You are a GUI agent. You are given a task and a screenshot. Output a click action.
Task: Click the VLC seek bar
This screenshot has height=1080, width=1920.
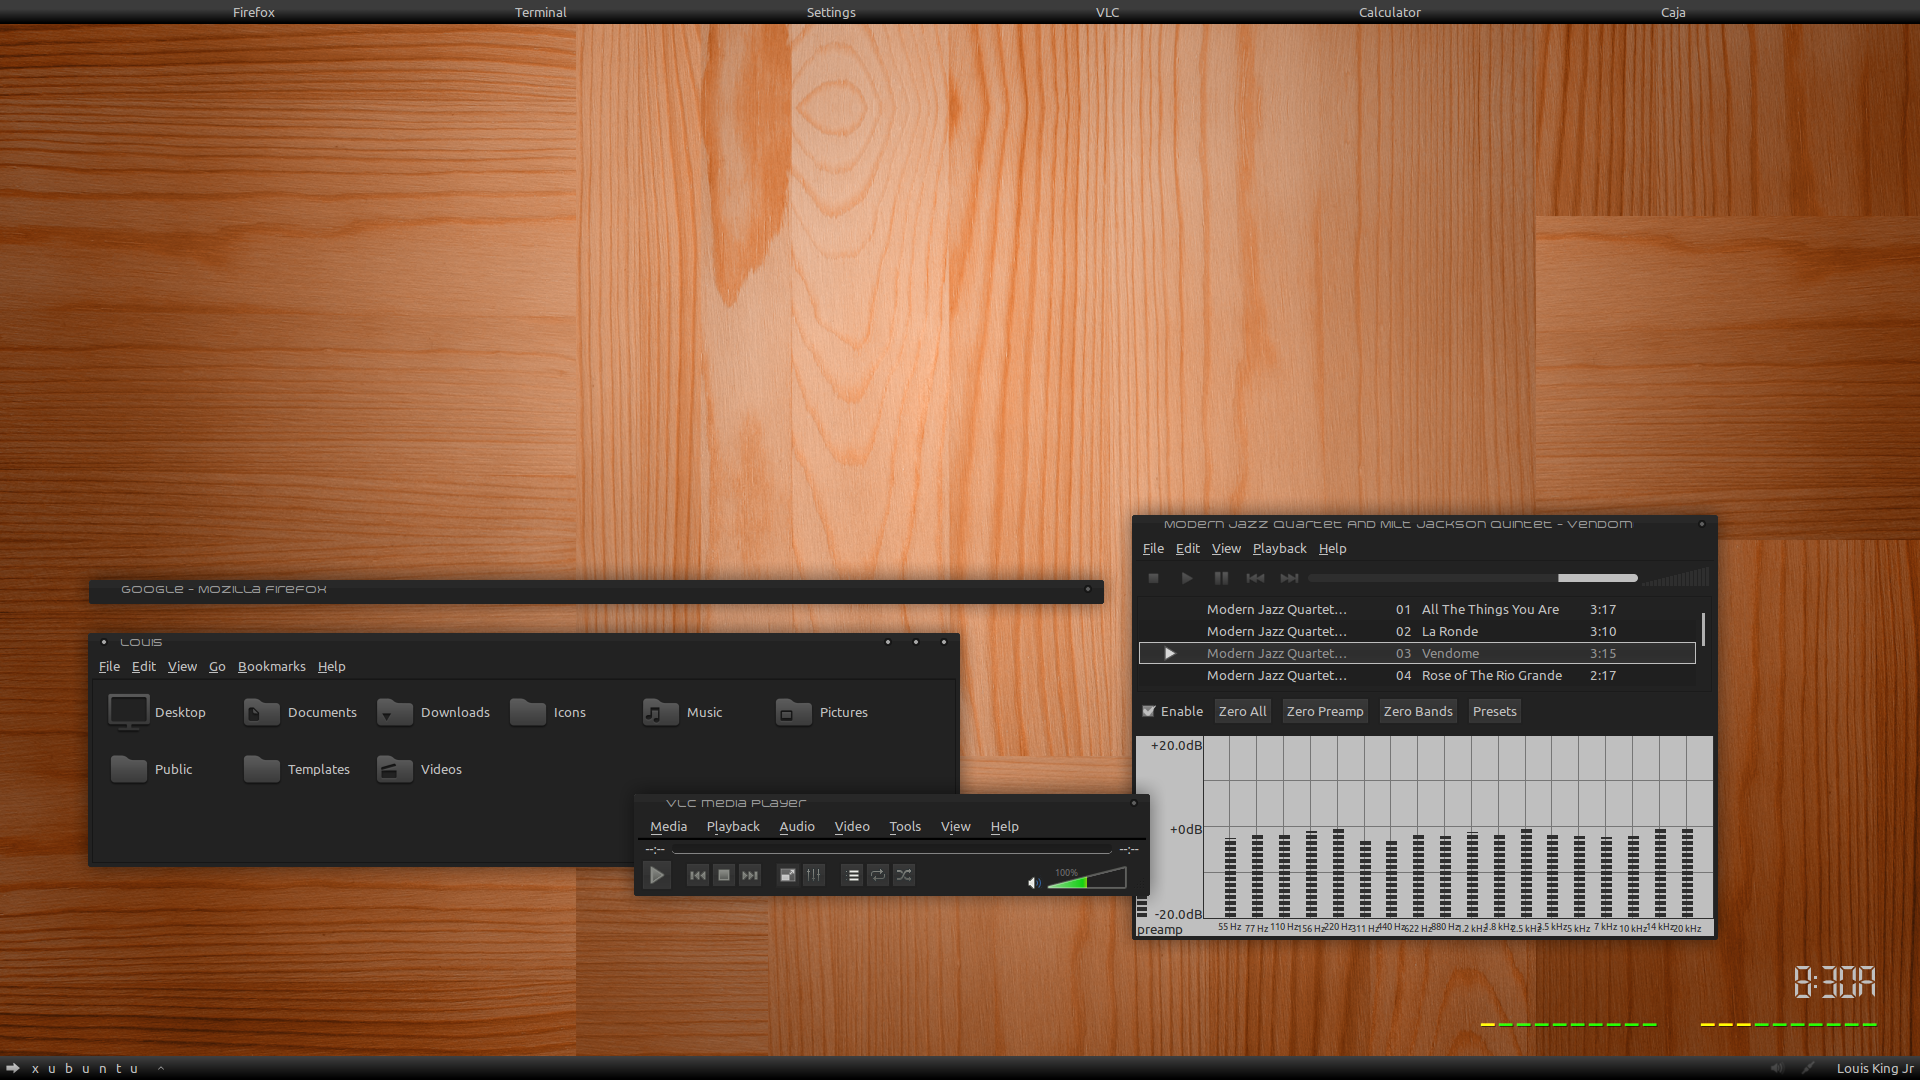point(892,850)
